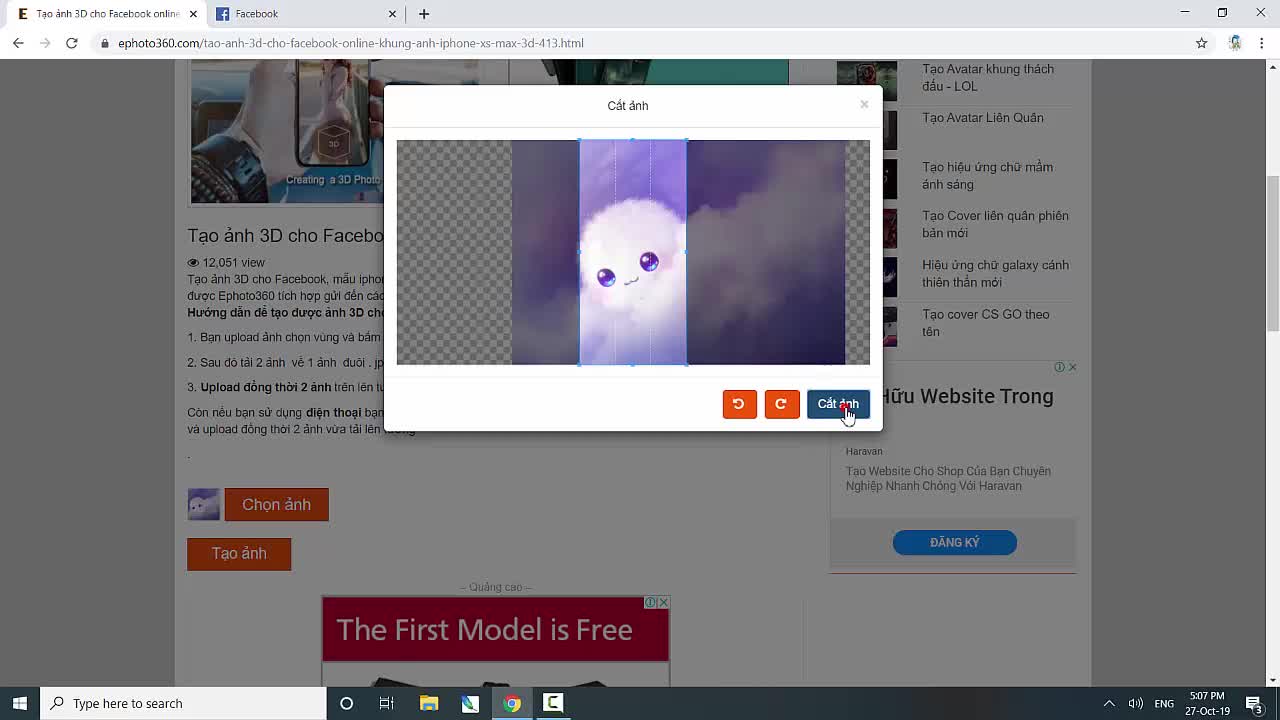Image resolution: width=1280 pixels, height=720 pixels.
Task: Close The First Model is Free ad
Action: click(663, 602)
